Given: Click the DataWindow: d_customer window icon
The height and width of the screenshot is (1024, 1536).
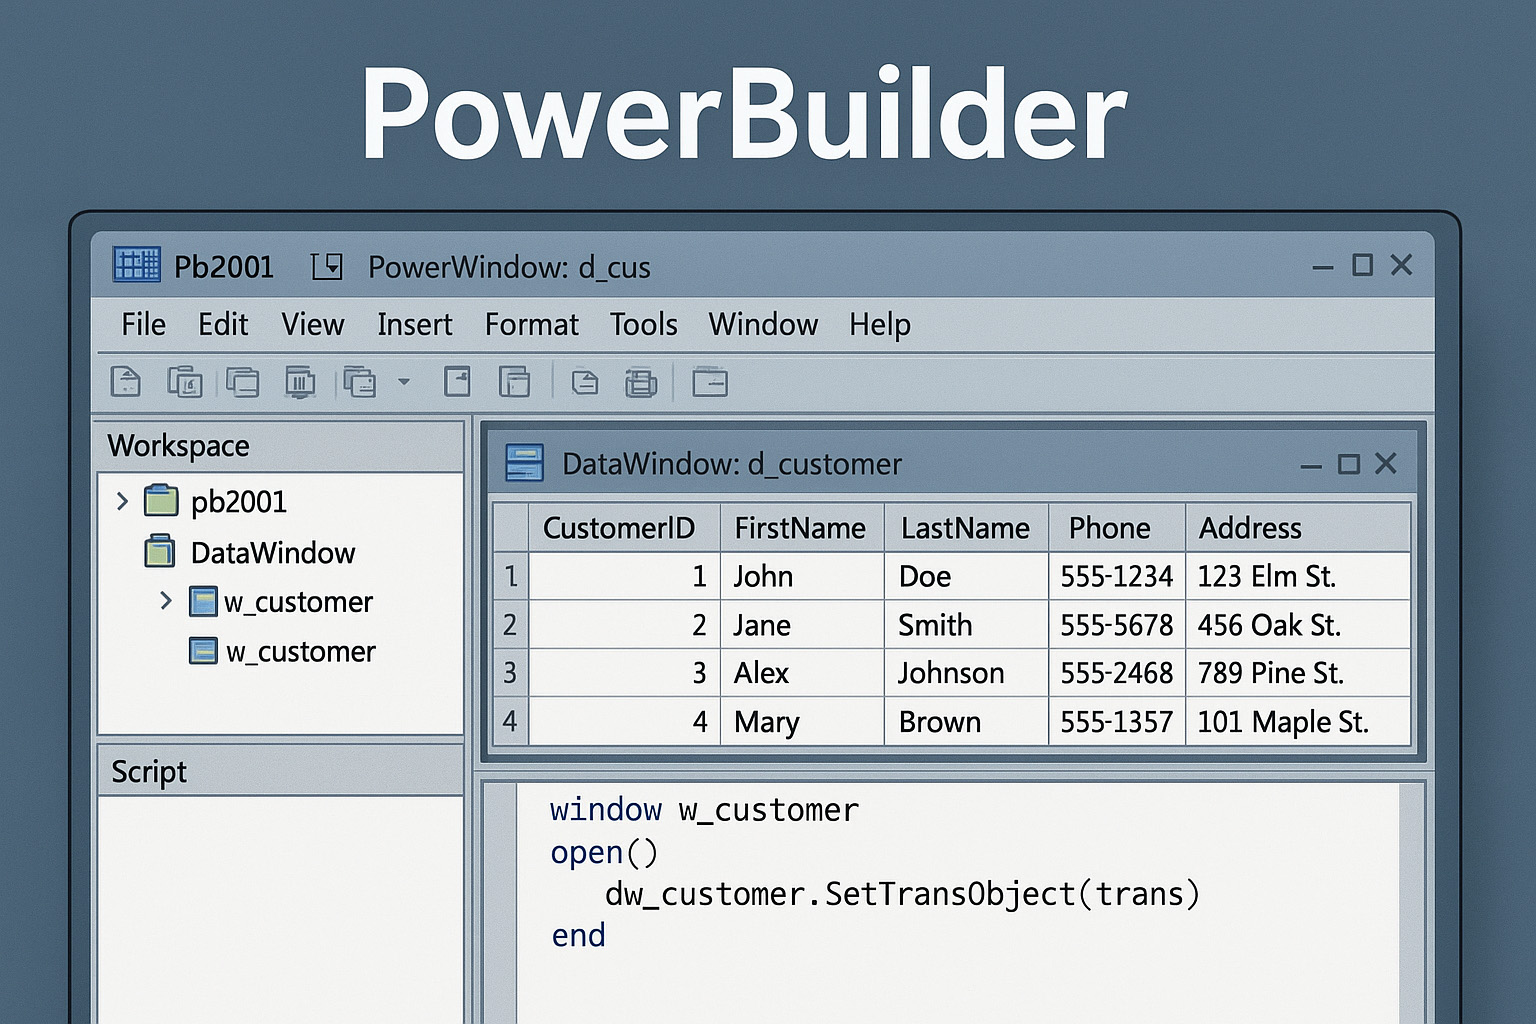Looking at the screenshot, I should click(525, 463).
